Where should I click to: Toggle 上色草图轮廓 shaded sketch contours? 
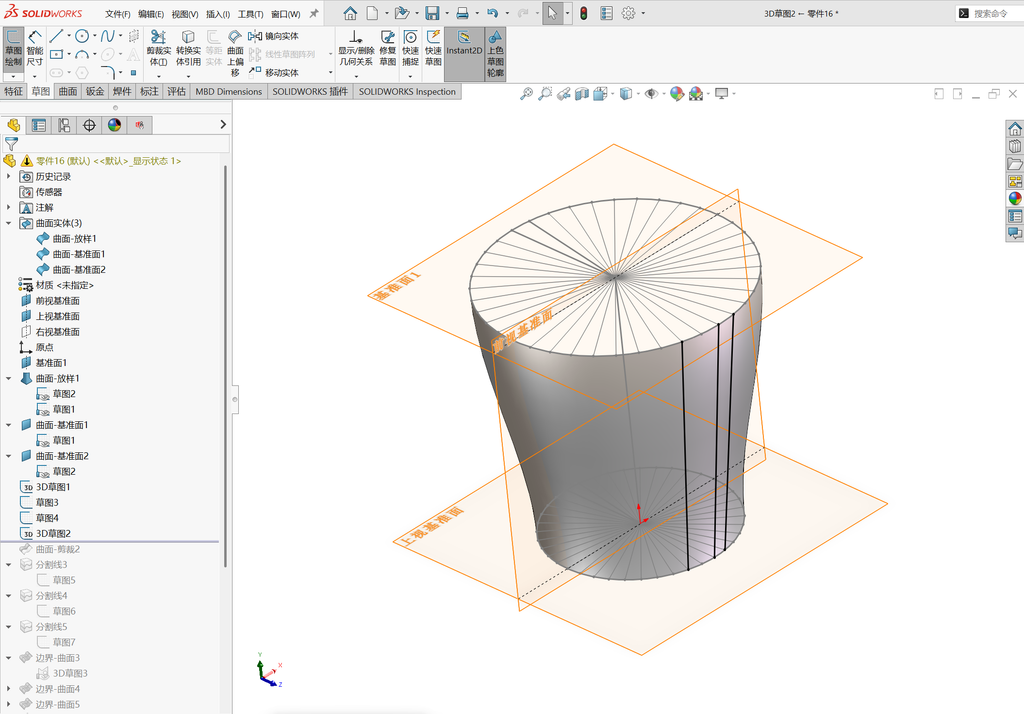pos(495,54)
